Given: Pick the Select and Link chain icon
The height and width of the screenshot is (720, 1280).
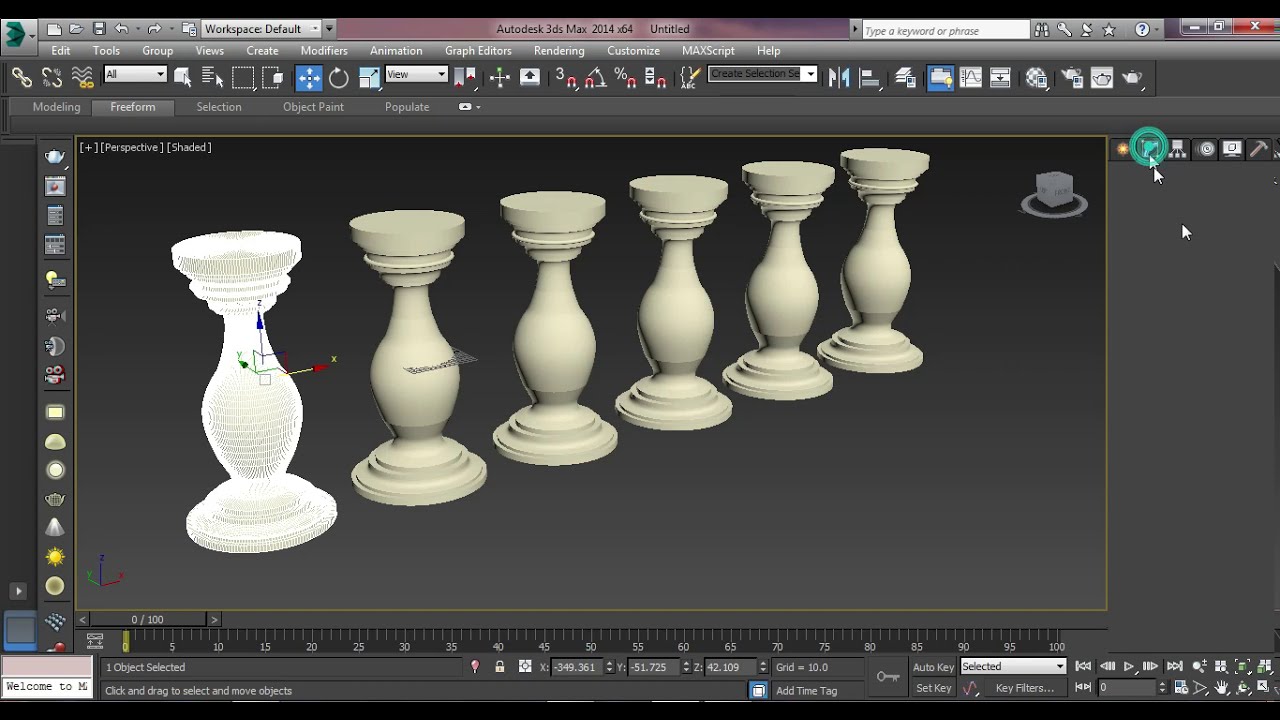Looking at the screenshot, I should click(22, 77).
